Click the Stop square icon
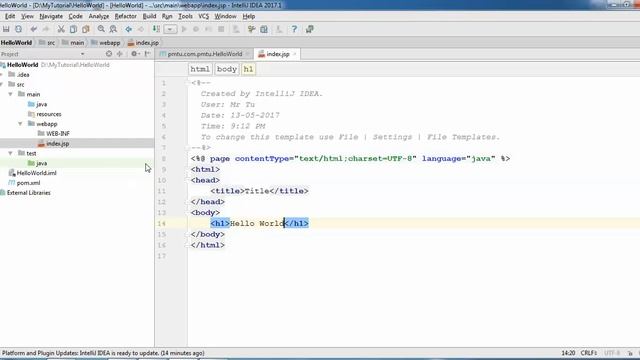This screenshot has width=640, height=360. [x=221, y=29]
